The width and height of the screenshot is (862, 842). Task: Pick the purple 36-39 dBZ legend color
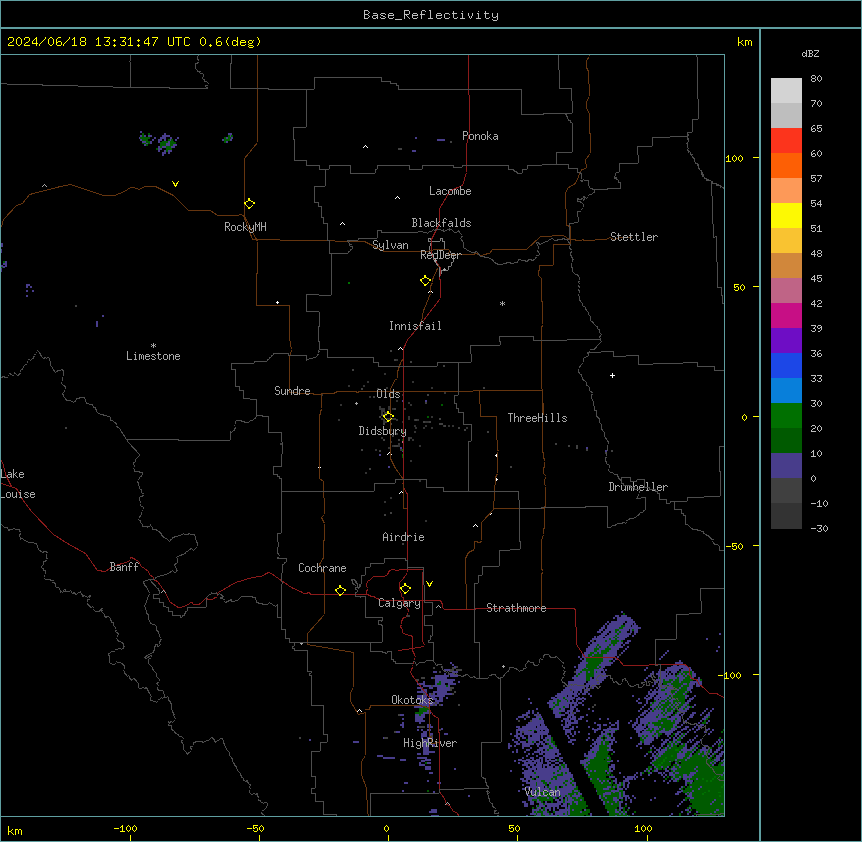click(x=786, y=341)
